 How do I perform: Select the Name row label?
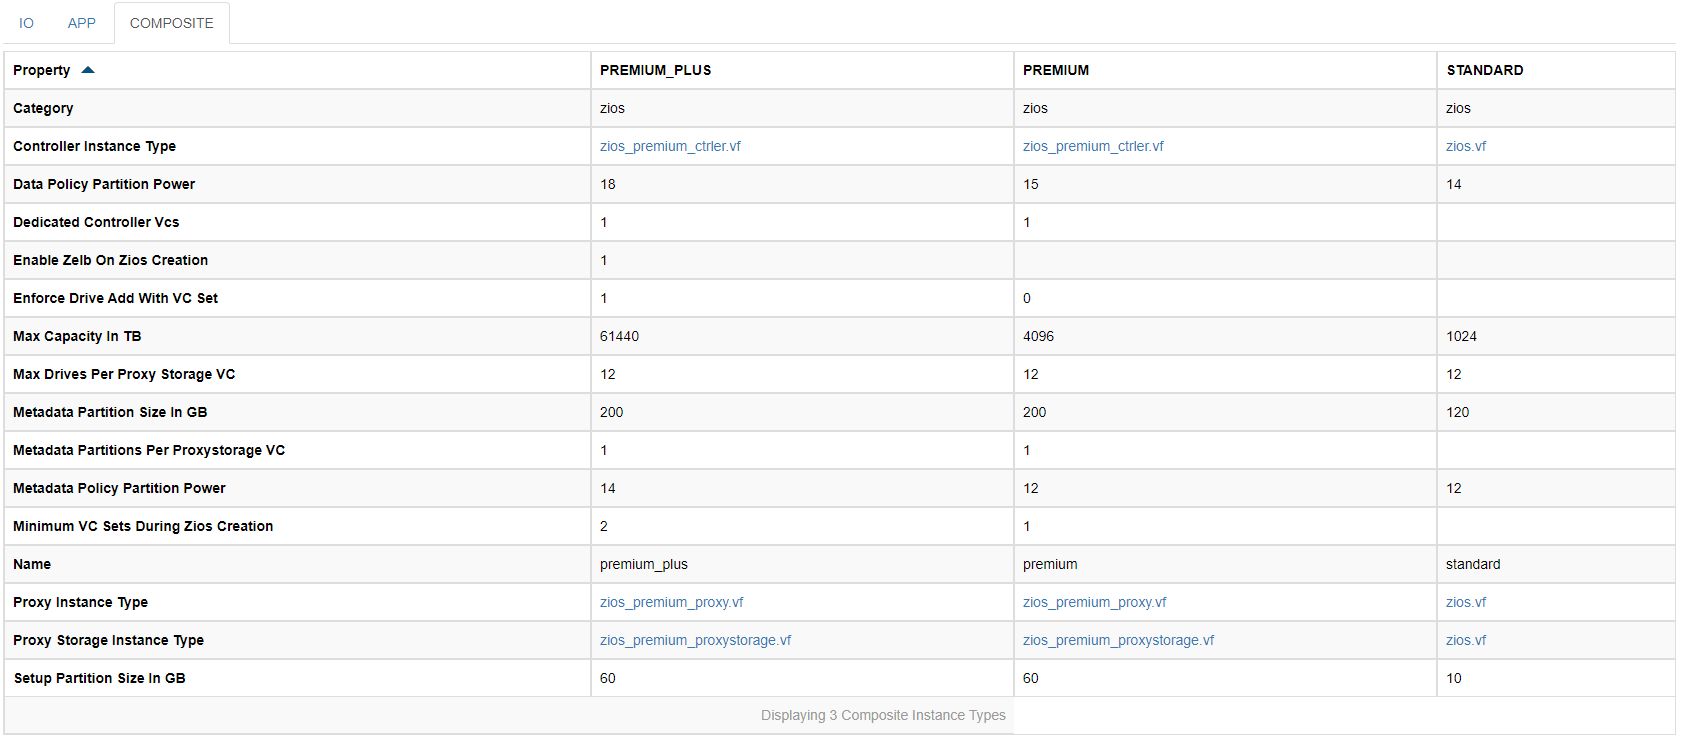click(x=32, y=564)
